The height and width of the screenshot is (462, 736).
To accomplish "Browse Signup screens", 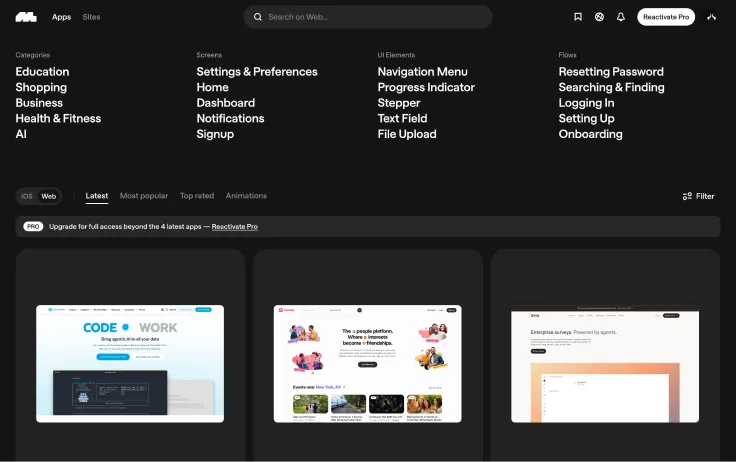I will 215,134.
